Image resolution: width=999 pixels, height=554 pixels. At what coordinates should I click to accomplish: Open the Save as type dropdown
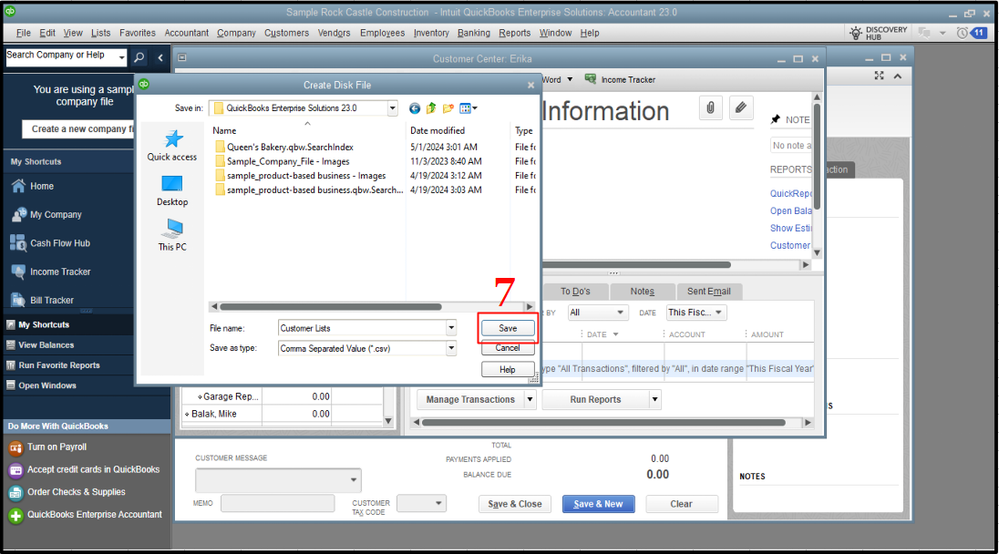451,348
